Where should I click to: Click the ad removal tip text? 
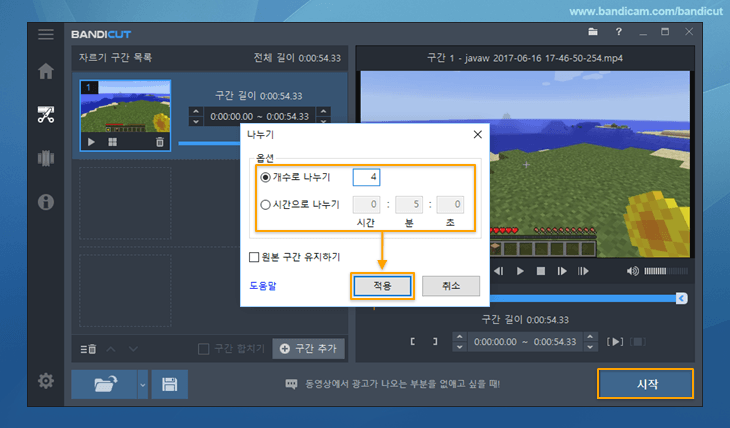point(402,384)
